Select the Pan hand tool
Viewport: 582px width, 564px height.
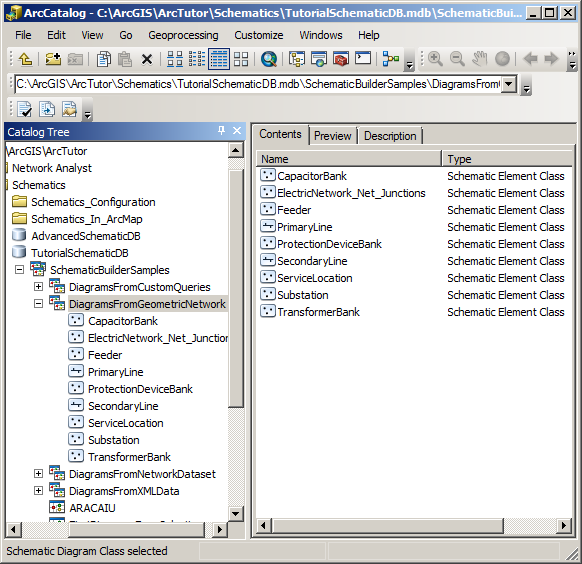tap(480, 59)
